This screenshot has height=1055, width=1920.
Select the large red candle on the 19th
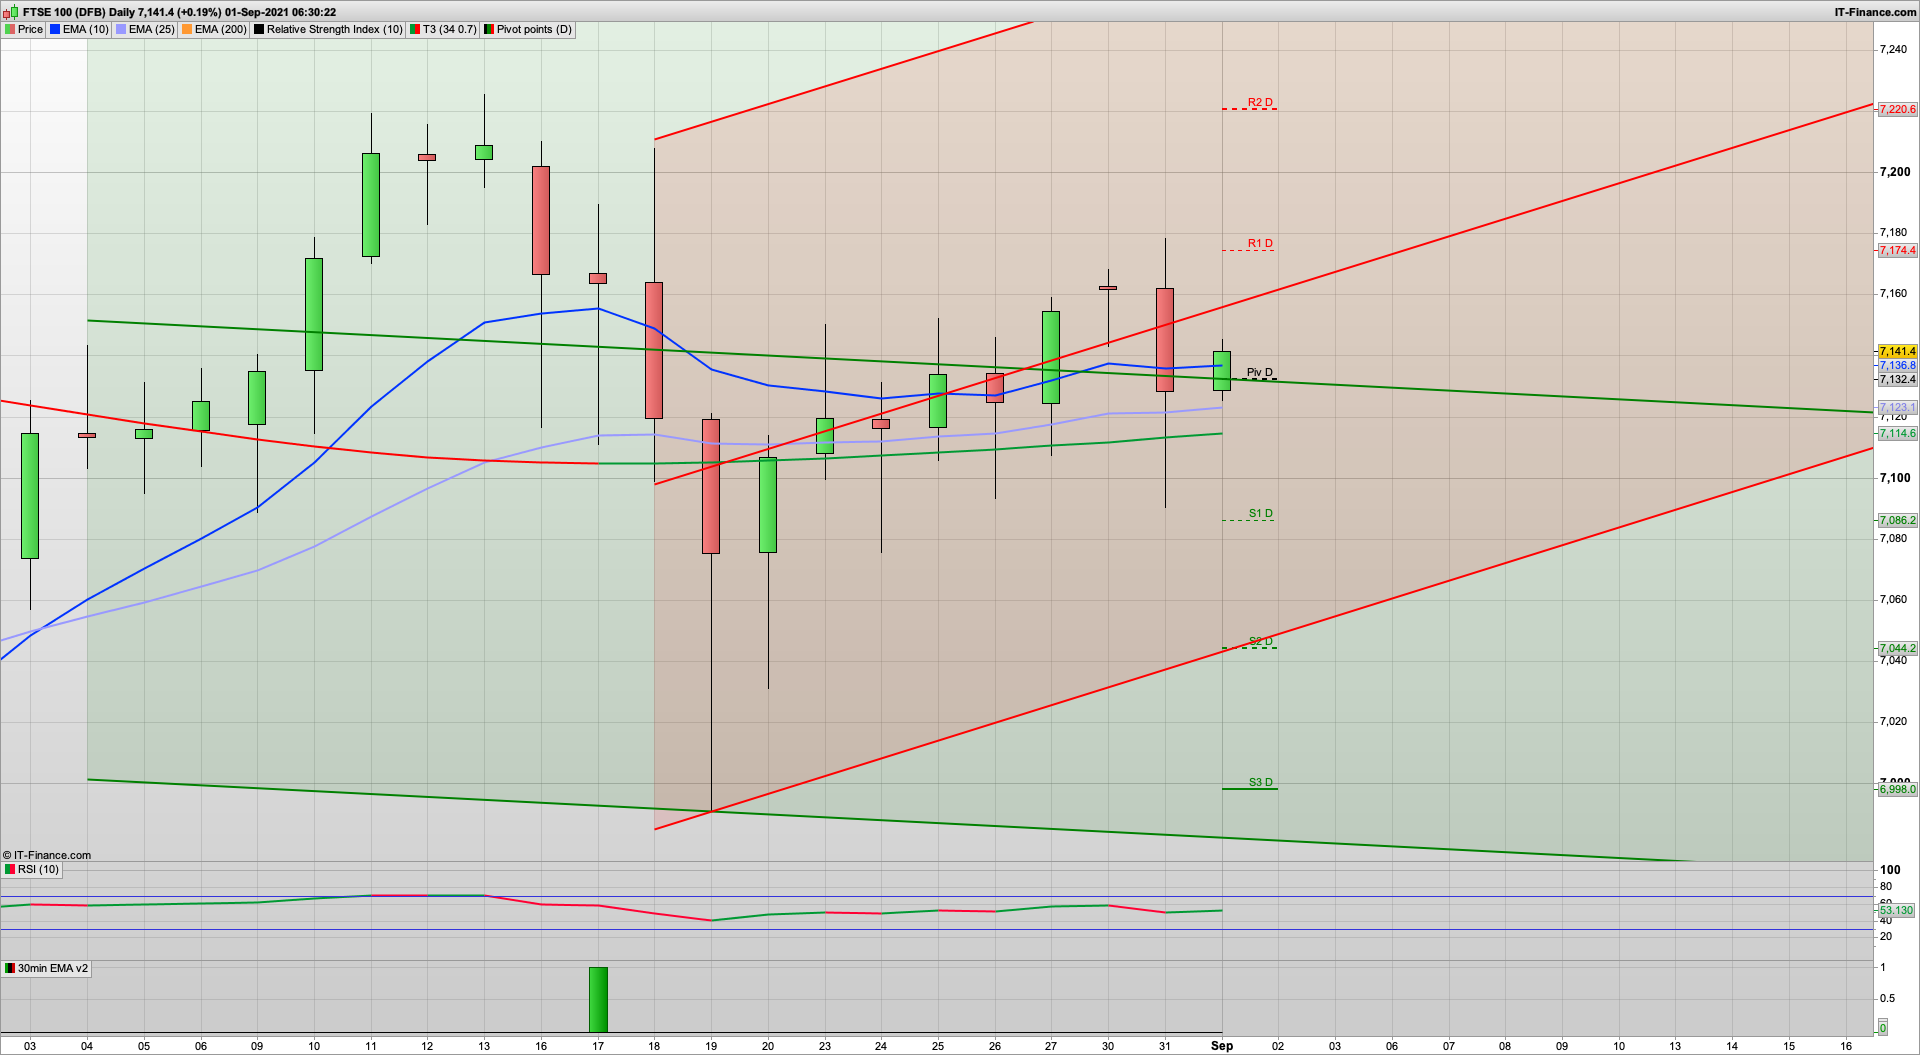[711, 486]
